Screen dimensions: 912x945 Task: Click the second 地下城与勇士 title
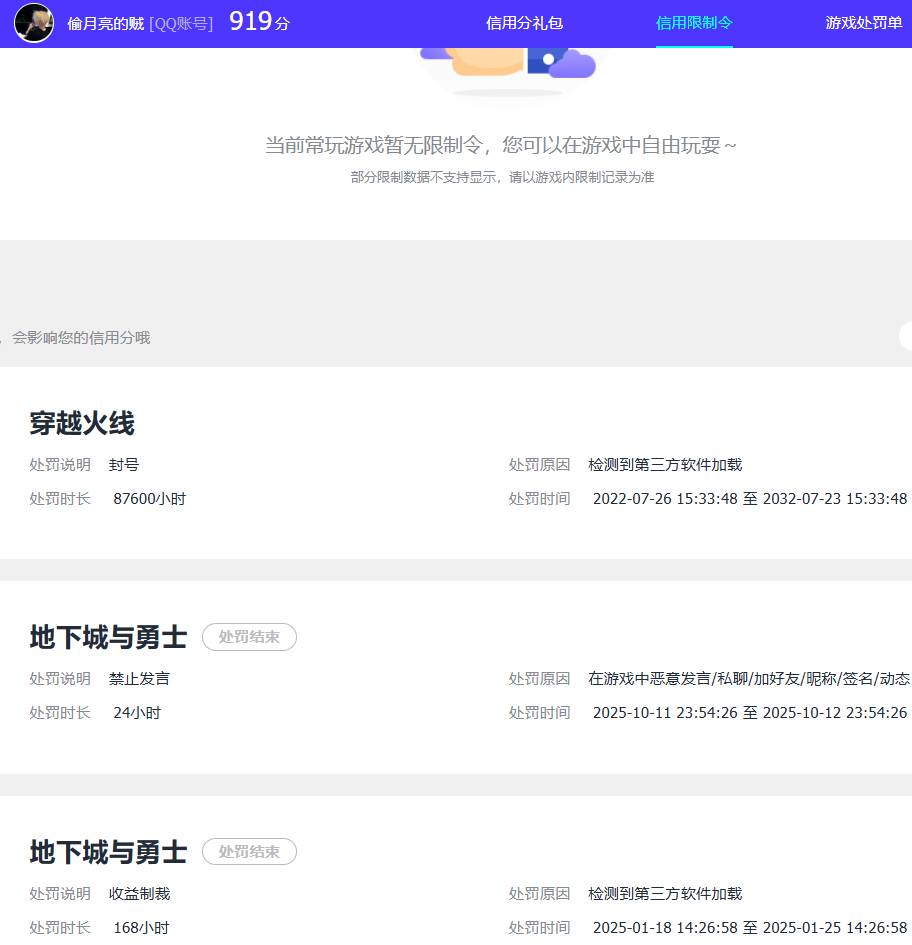click(106, 853)
